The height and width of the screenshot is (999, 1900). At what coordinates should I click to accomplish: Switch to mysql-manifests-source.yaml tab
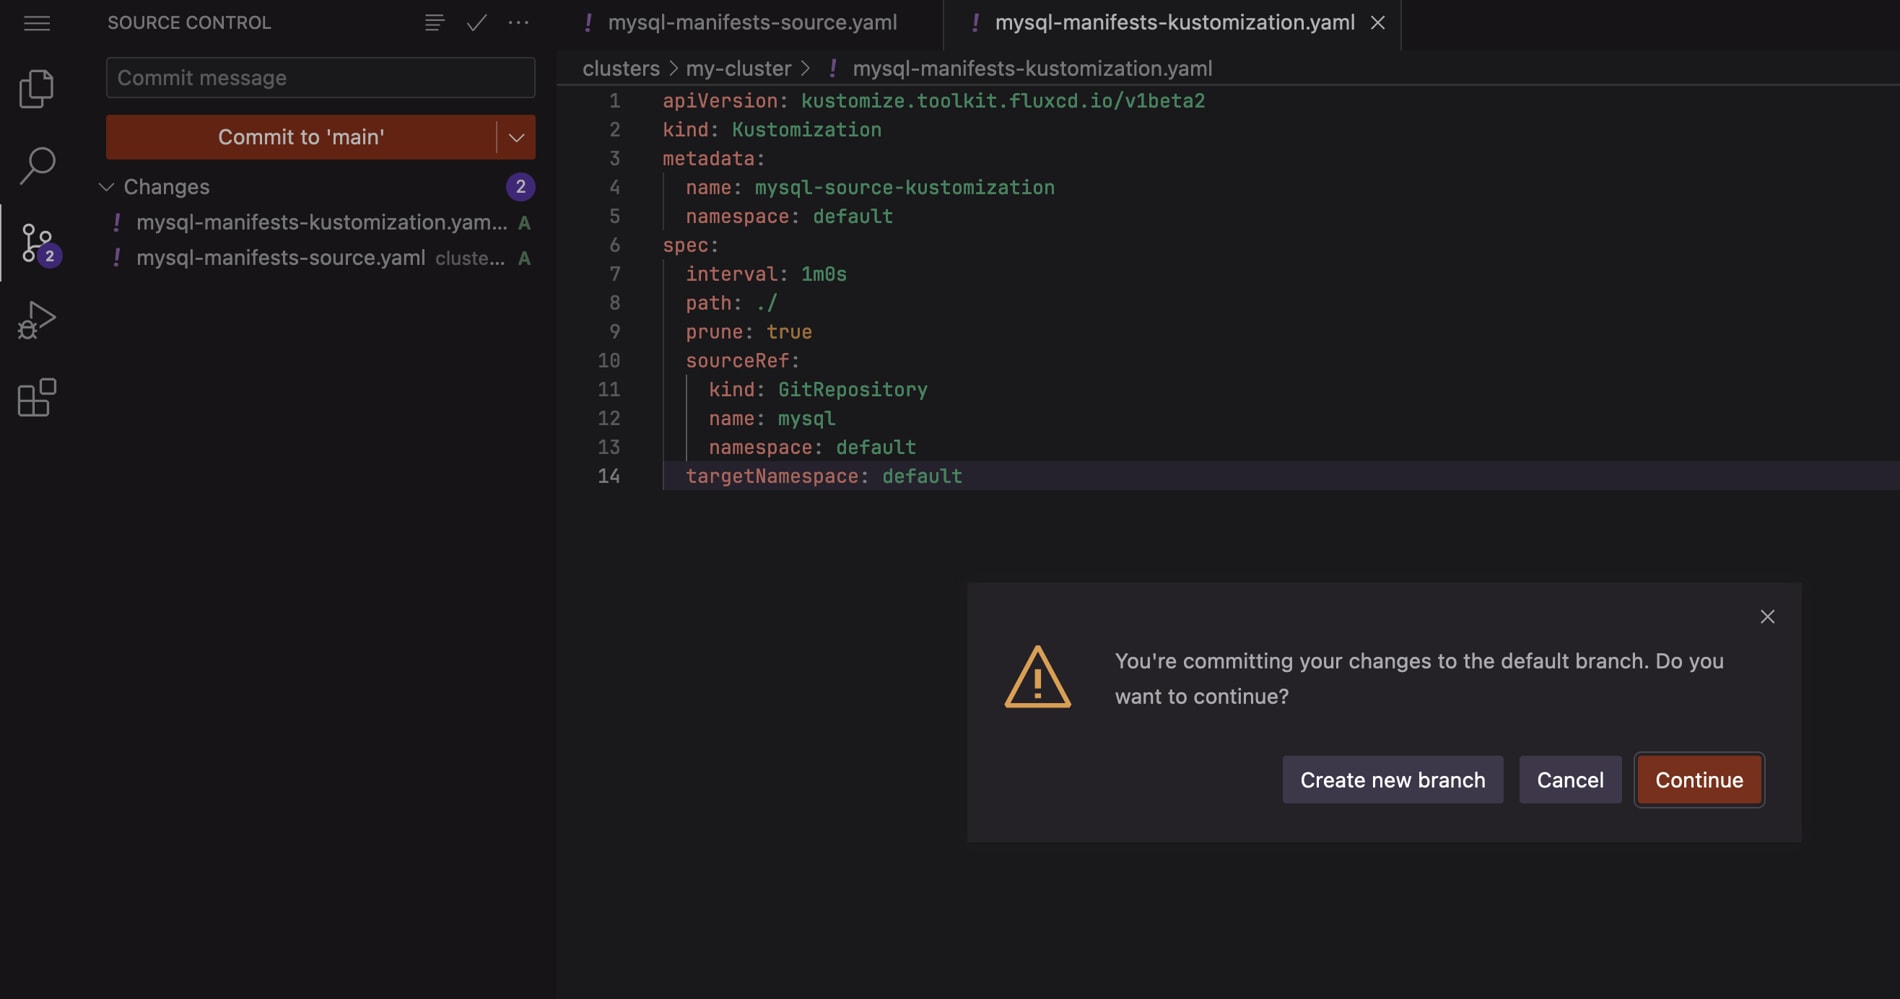click(752, 23)
